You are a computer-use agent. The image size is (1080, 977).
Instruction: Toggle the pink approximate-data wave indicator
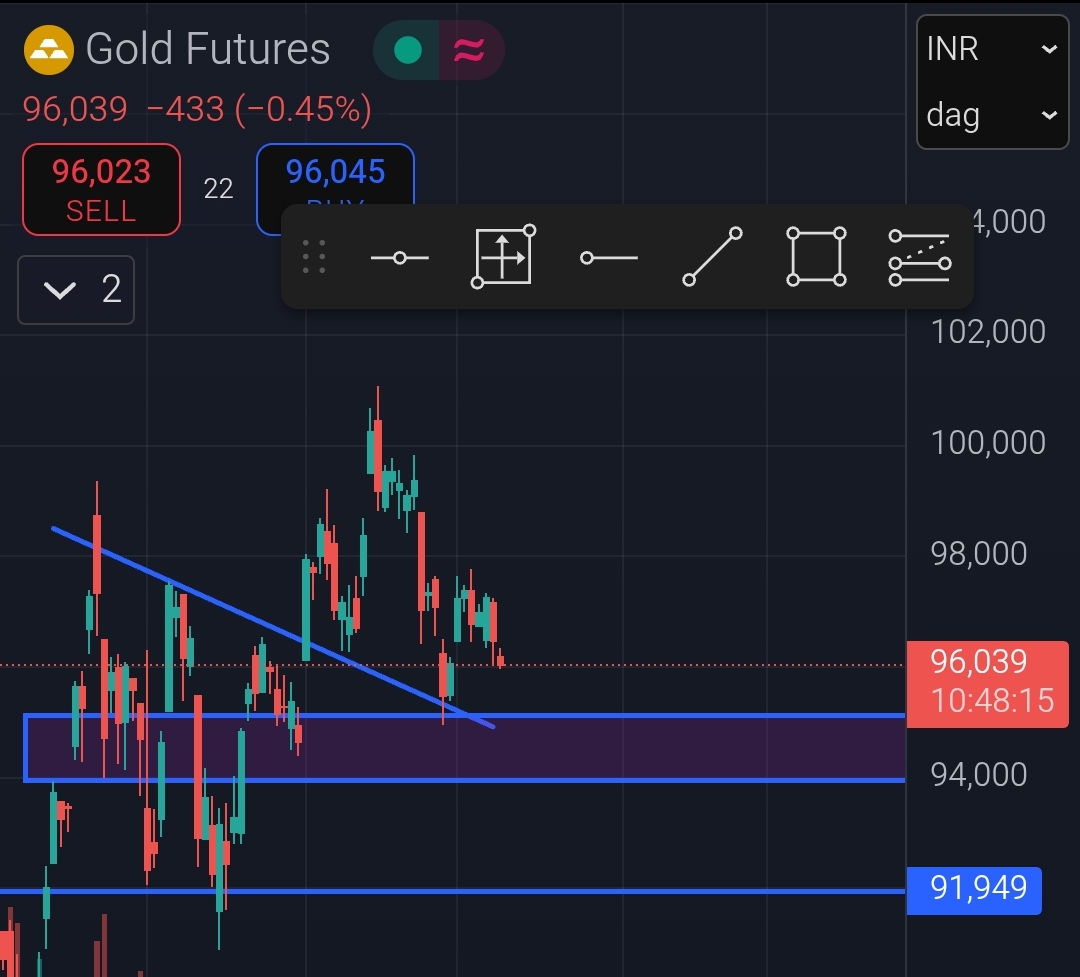(x=469, y=50)
